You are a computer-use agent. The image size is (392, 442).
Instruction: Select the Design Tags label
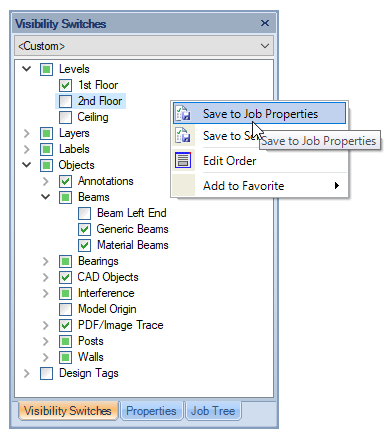click(x=89, y=373)
